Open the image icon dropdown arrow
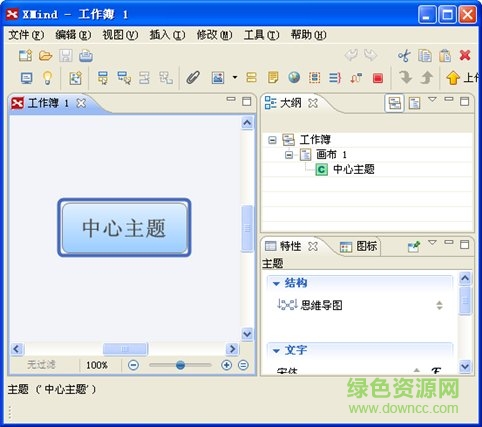Image resolution: width=482 pixels, height=427 pixels. (235, 78)
